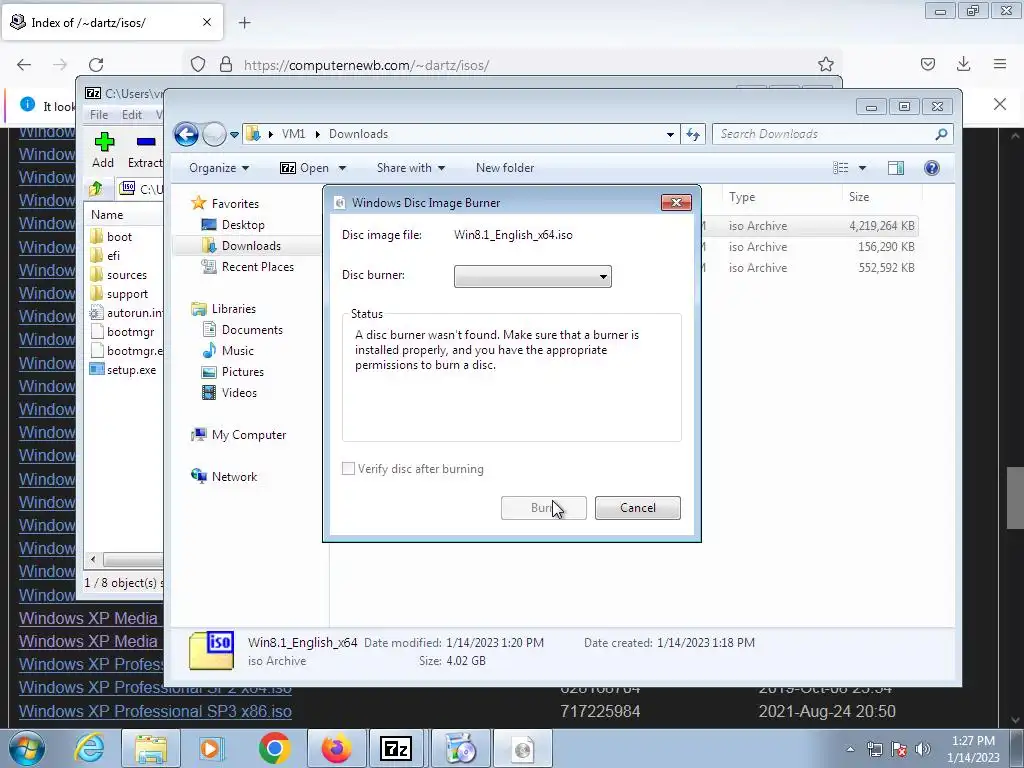Click the Explorer address bar refresh icon
This screenshot has height=768, width=1024.
(x=692, y=135)
